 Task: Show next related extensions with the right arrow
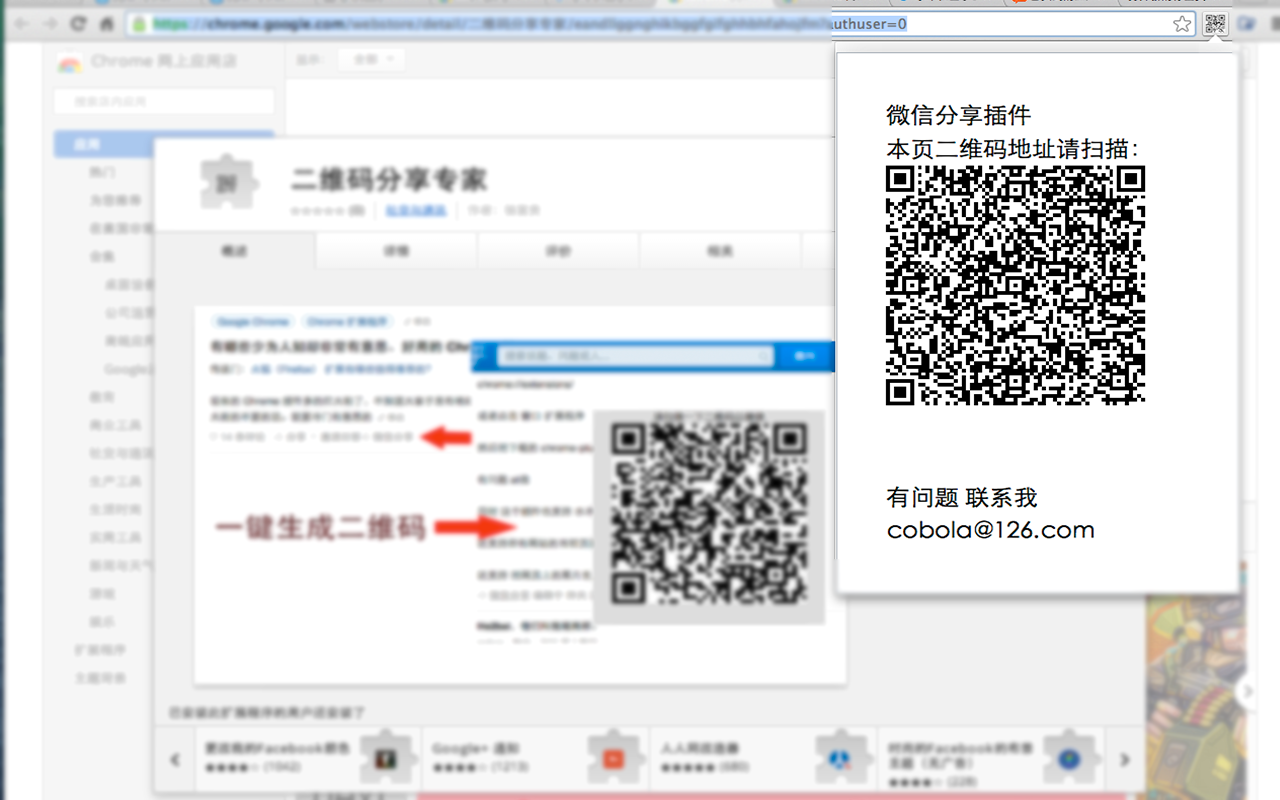tap(1125, 760)
